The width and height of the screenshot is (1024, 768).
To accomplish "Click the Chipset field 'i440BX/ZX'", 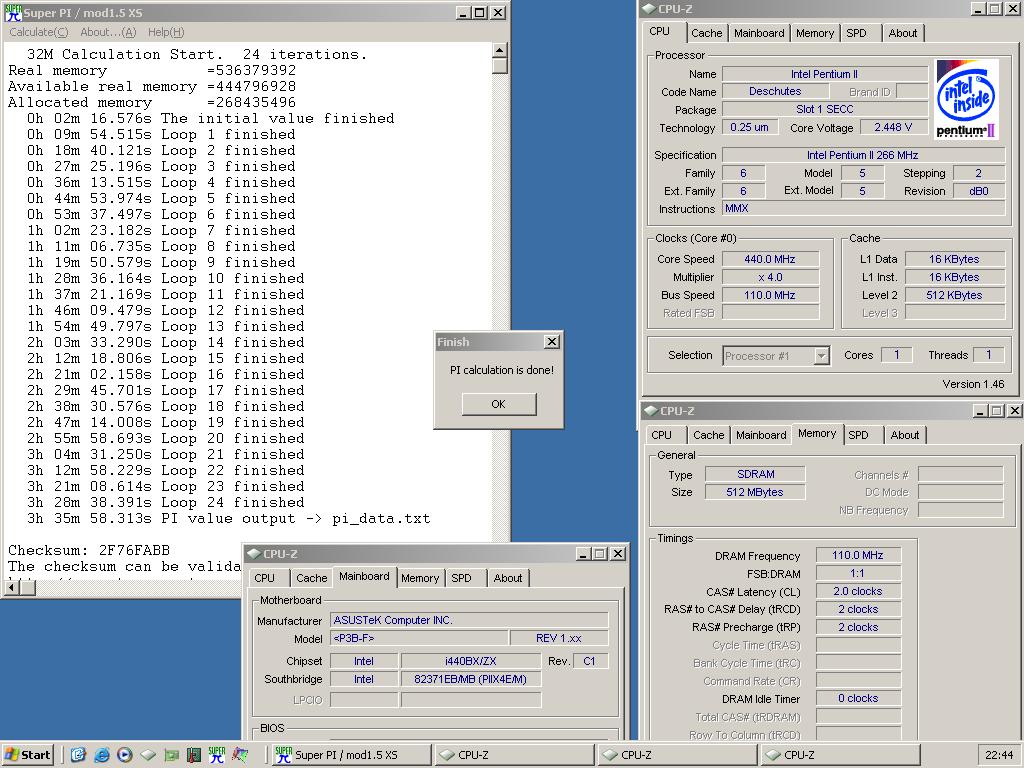I will [470, 662].
